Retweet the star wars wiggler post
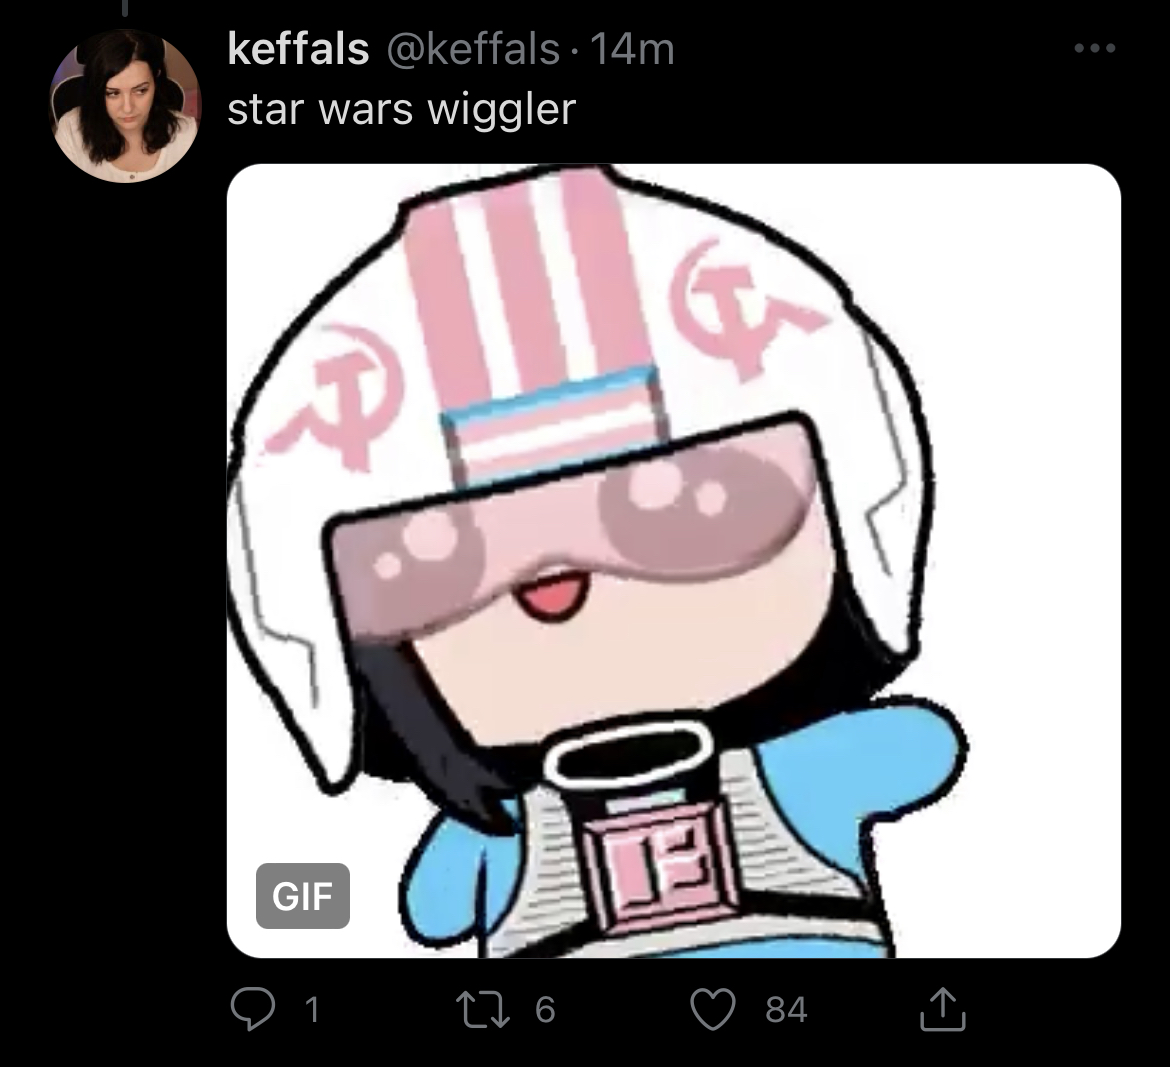Viewport: 1170px width, 1067px height. point(483,1009)
